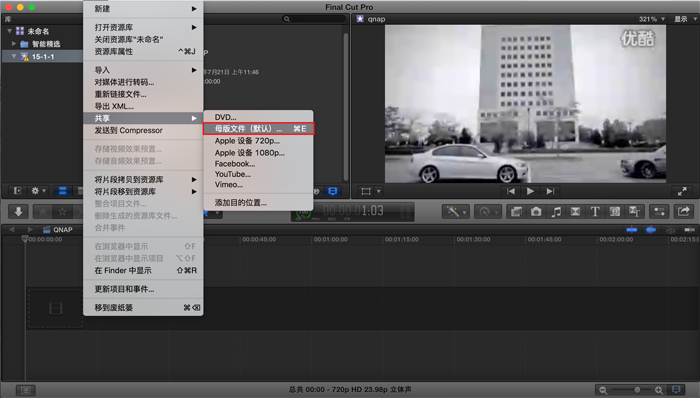The width and height of the screenshot is (700, 398).
Task: Click the share export toolbar icon
Action: coord(683,211)
